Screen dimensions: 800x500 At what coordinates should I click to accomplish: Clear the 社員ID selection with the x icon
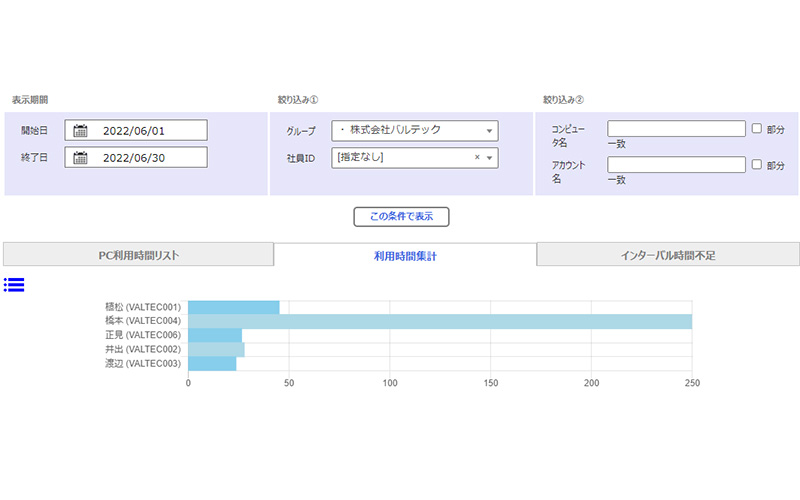click(x=477, y=157)
